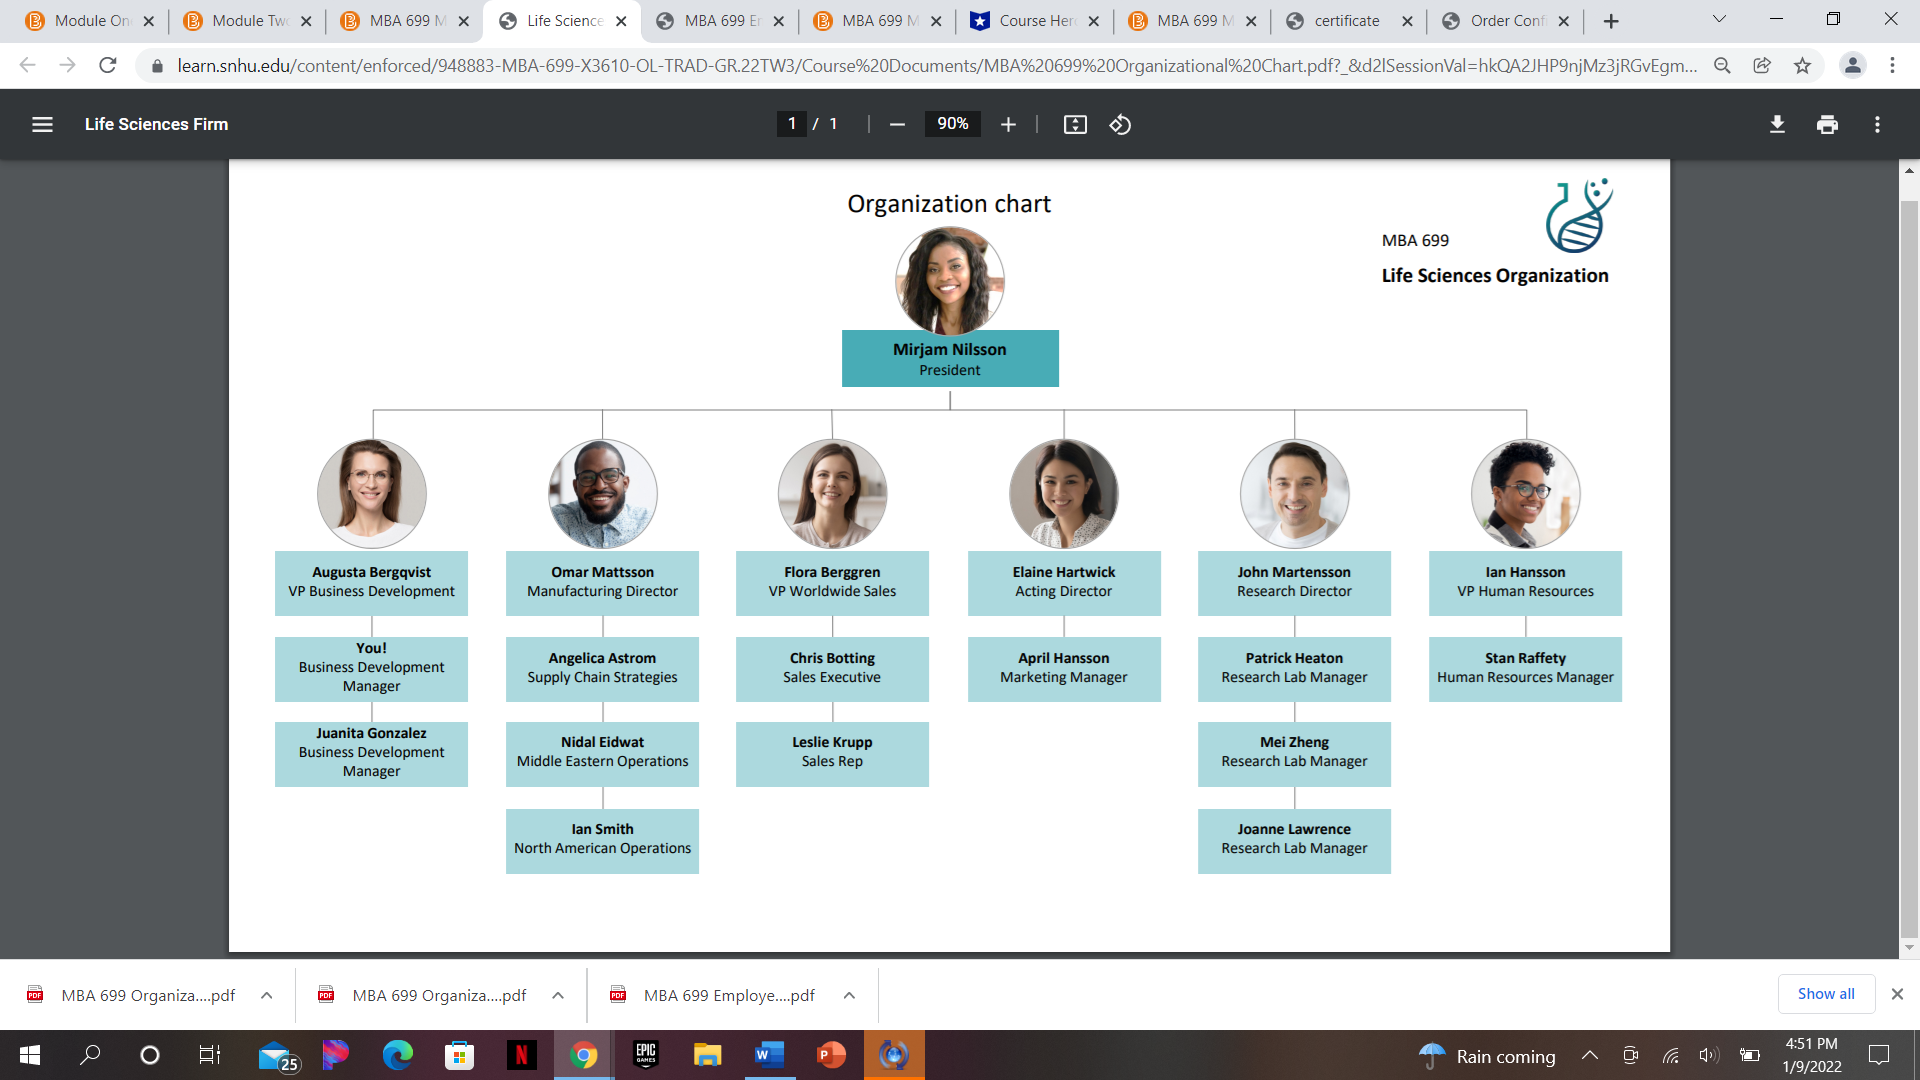
Task: Open Microsoft Word from taskbar
Action: tap(769, 1055)
